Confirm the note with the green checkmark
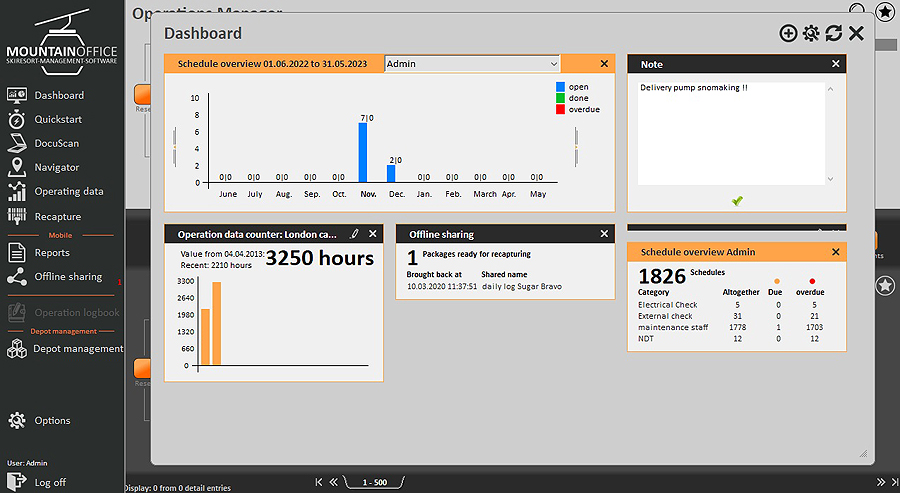 (737, 200)
